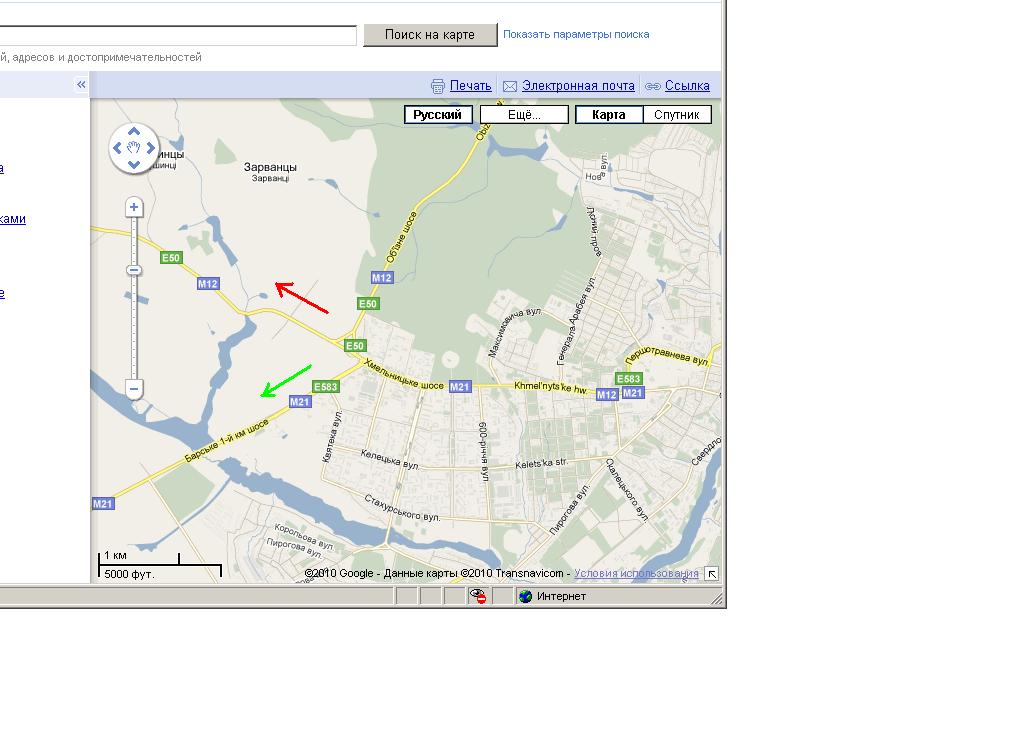Click the zoom slider handle
This screenshot has height=738, width=1022.
coord(134,270)
